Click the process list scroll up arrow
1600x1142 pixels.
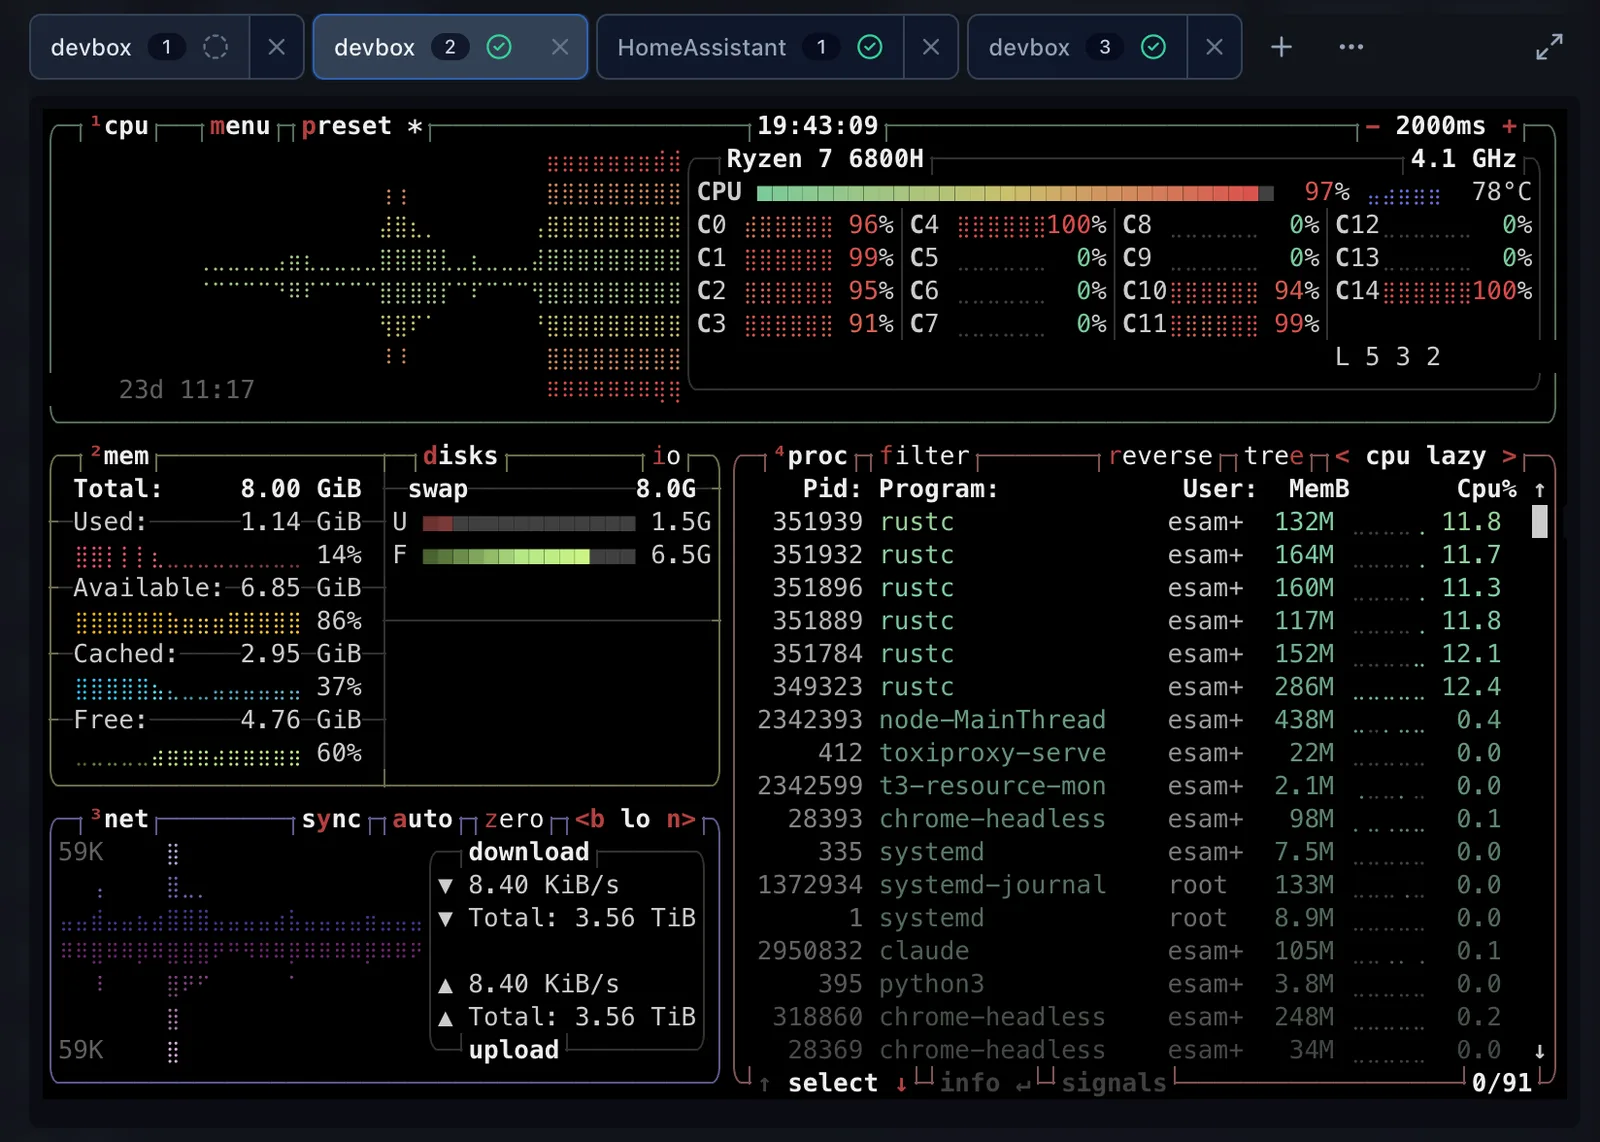click(x=1540, y=489)
